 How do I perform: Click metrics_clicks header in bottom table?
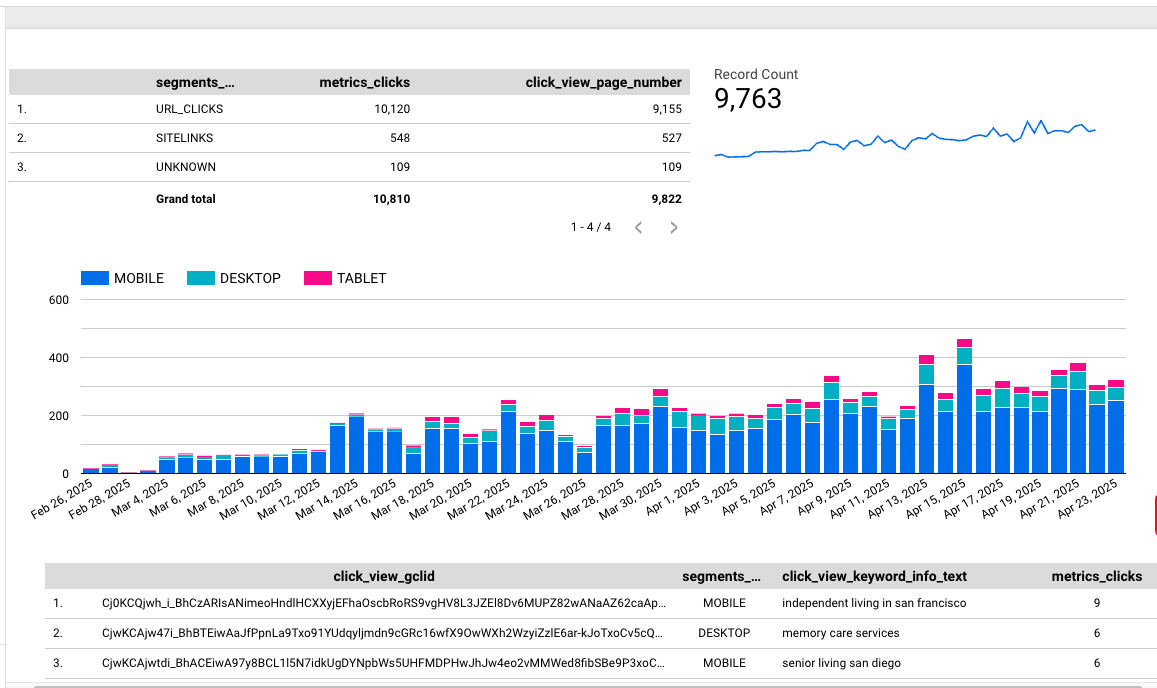pyautogui.click(x=1096, y=576)
